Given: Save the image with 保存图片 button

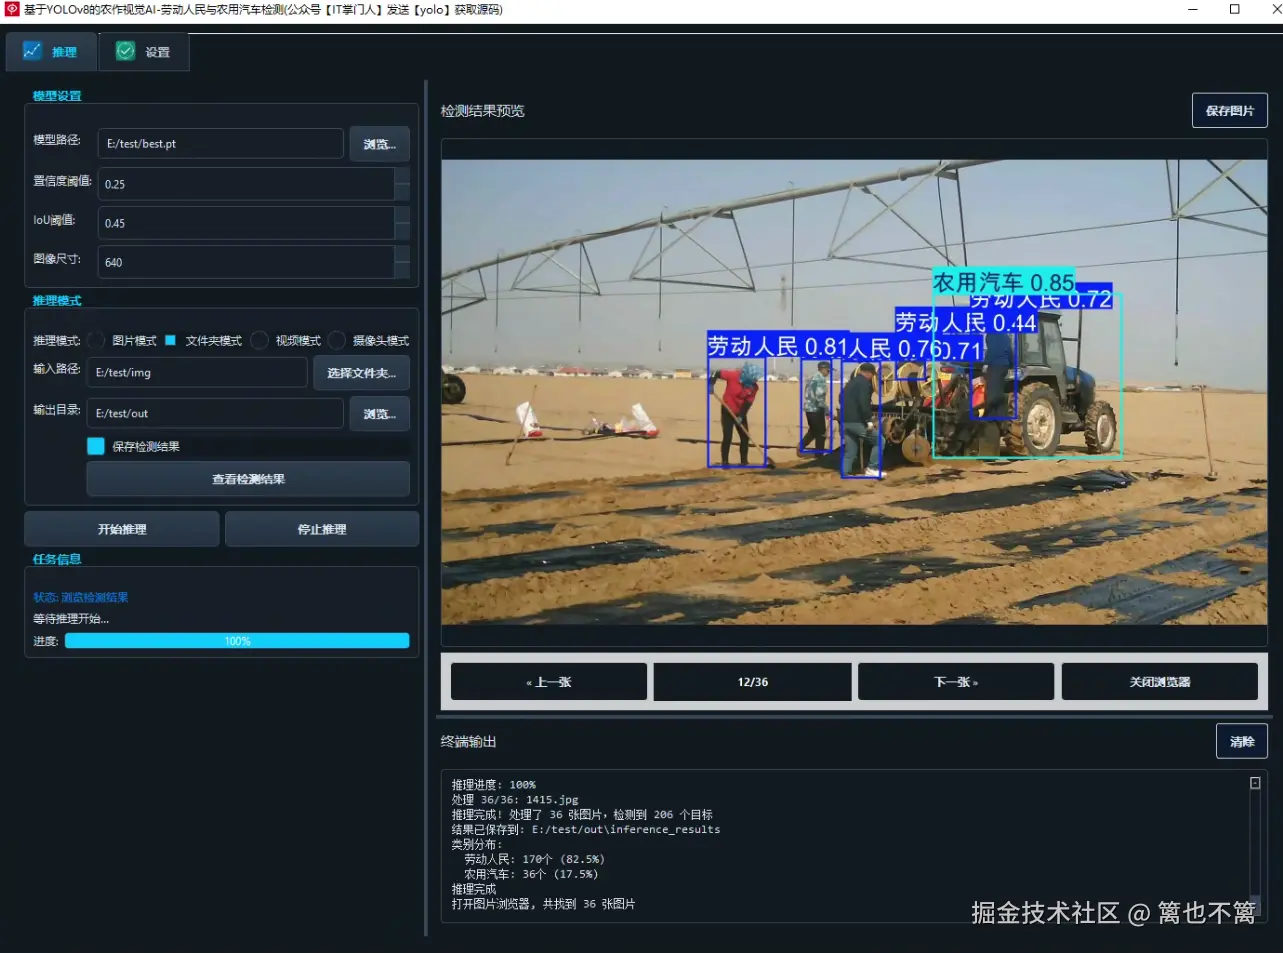Looking at the screenshot, I should coord(1229,110).
